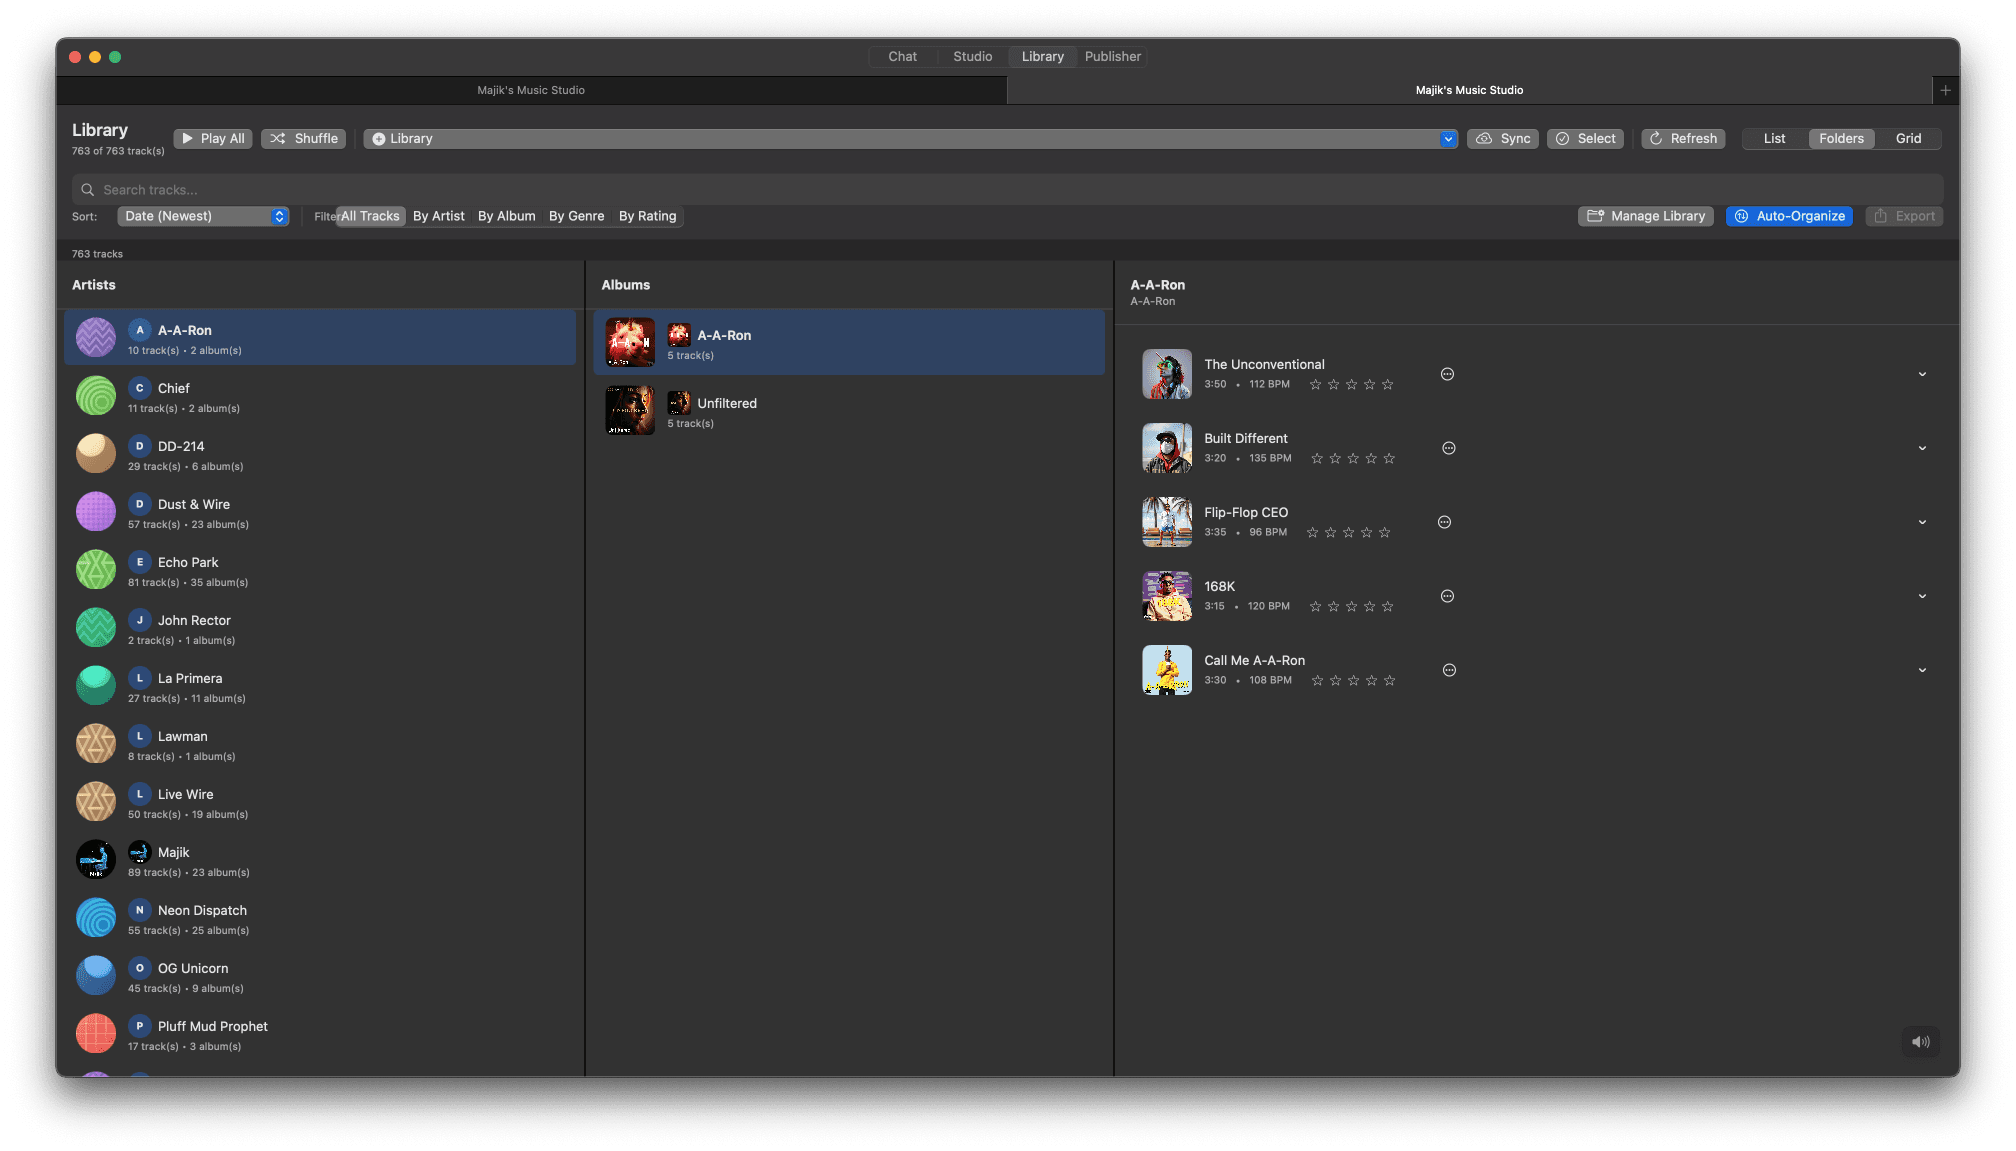The height and width of the screenshot is (1151, 2016).
Task: Click the A-A-Ron artist avatar
Action: coord(96,337)
